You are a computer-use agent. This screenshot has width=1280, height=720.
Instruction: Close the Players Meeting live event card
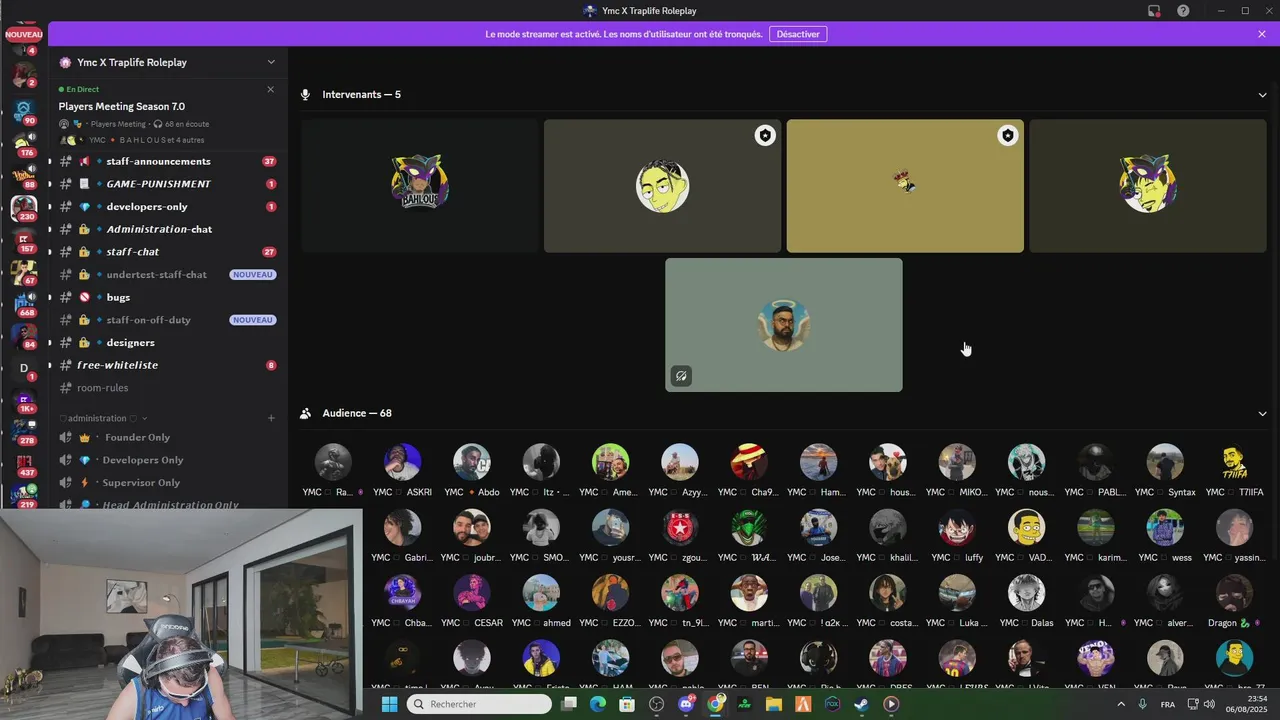270,89
